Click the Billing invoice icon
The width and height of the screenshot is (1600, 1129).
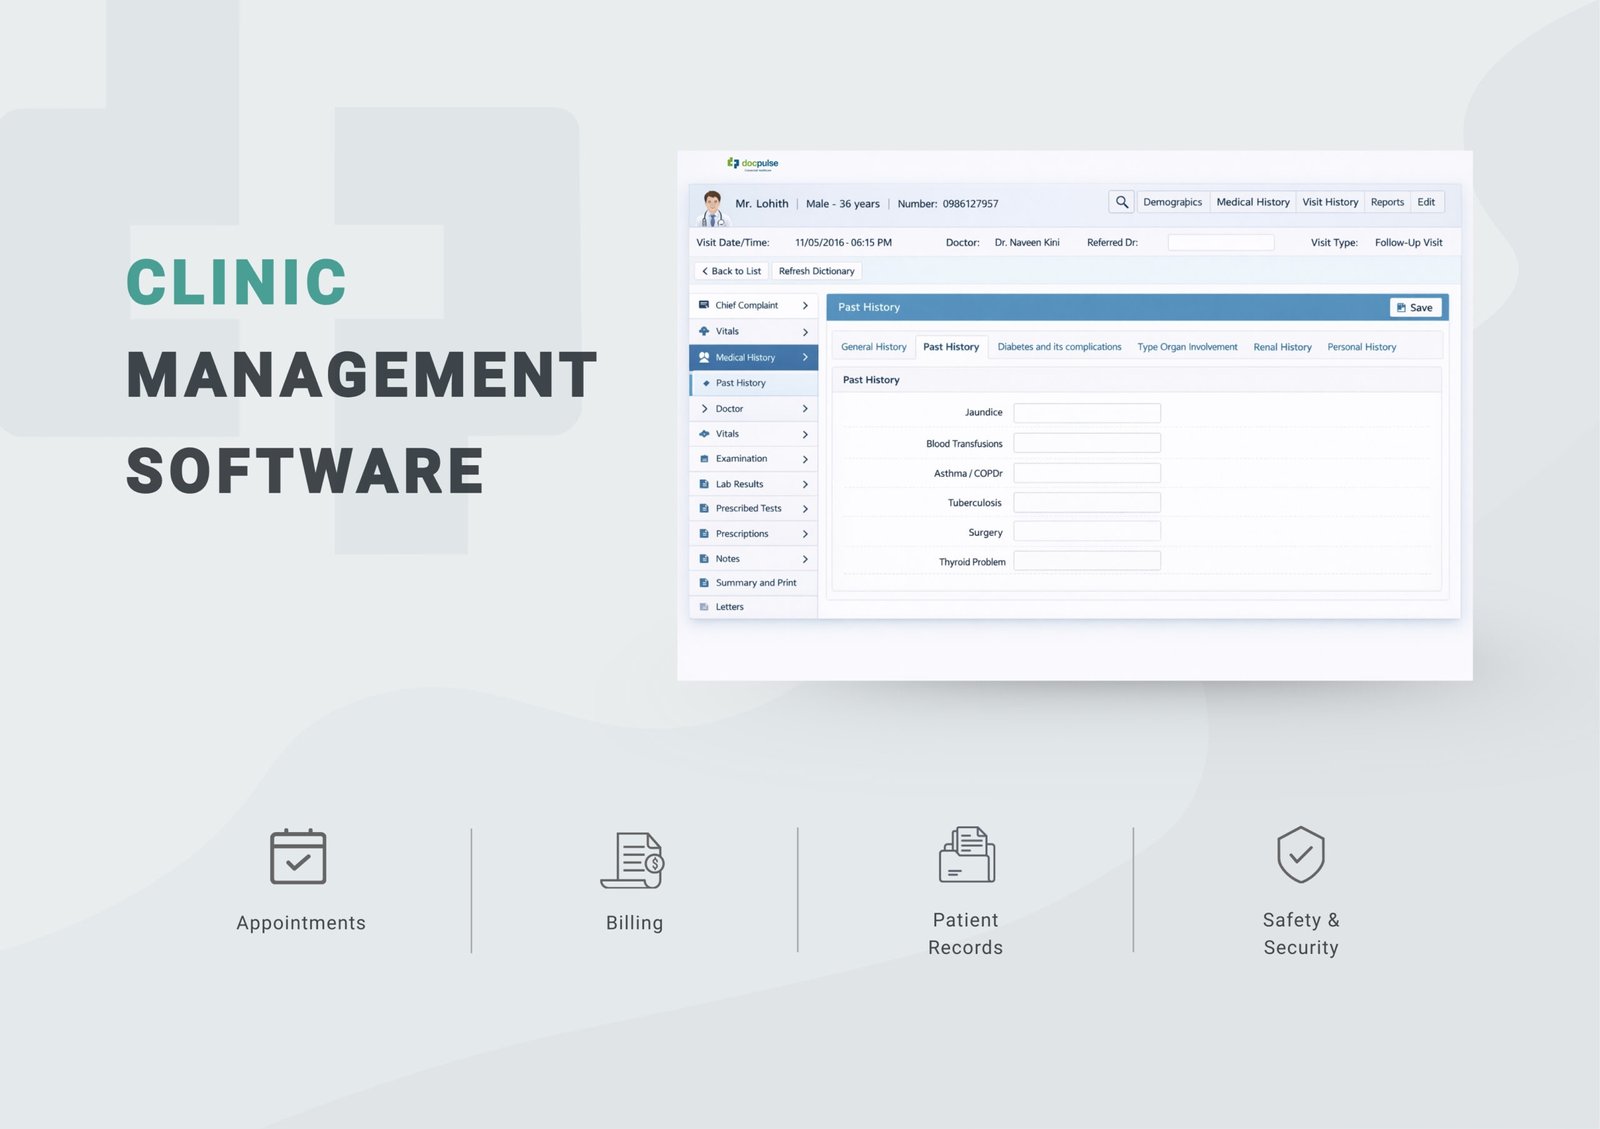(x=633, y=860)
